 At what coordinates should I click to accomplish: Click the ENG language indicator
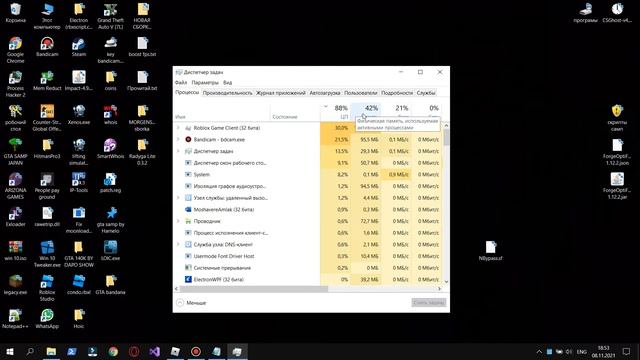coord(582,352)
